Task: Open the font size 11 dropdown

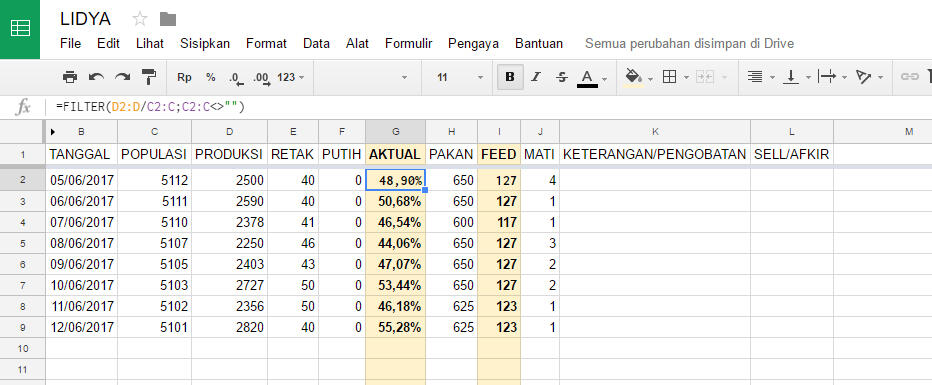Action: coord(460,77)
